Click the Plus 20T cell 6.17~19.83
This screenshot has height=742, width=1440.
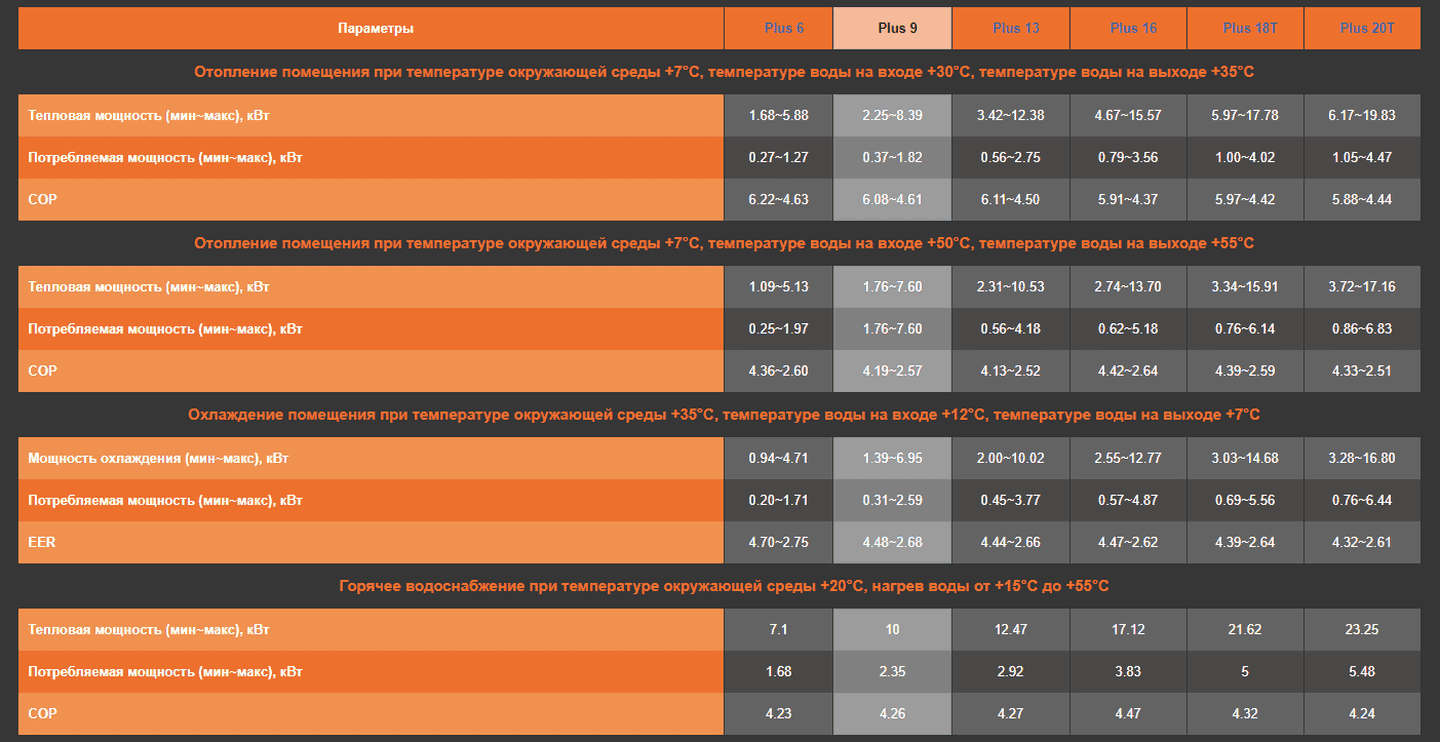[1361, 115]
